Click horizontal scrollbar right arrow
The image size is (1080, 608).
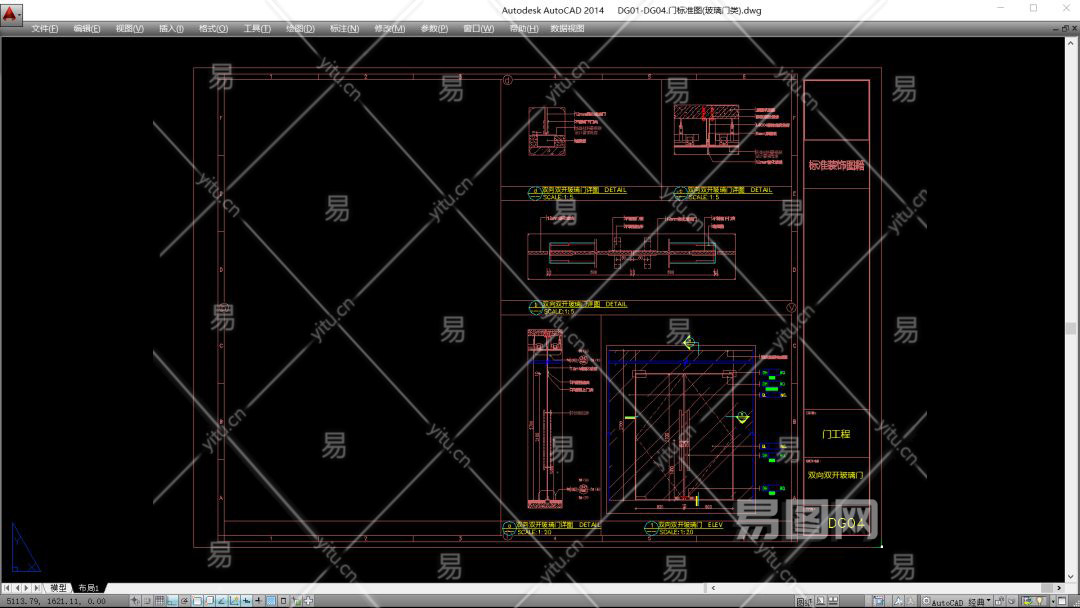click(x=1059, y=588)
